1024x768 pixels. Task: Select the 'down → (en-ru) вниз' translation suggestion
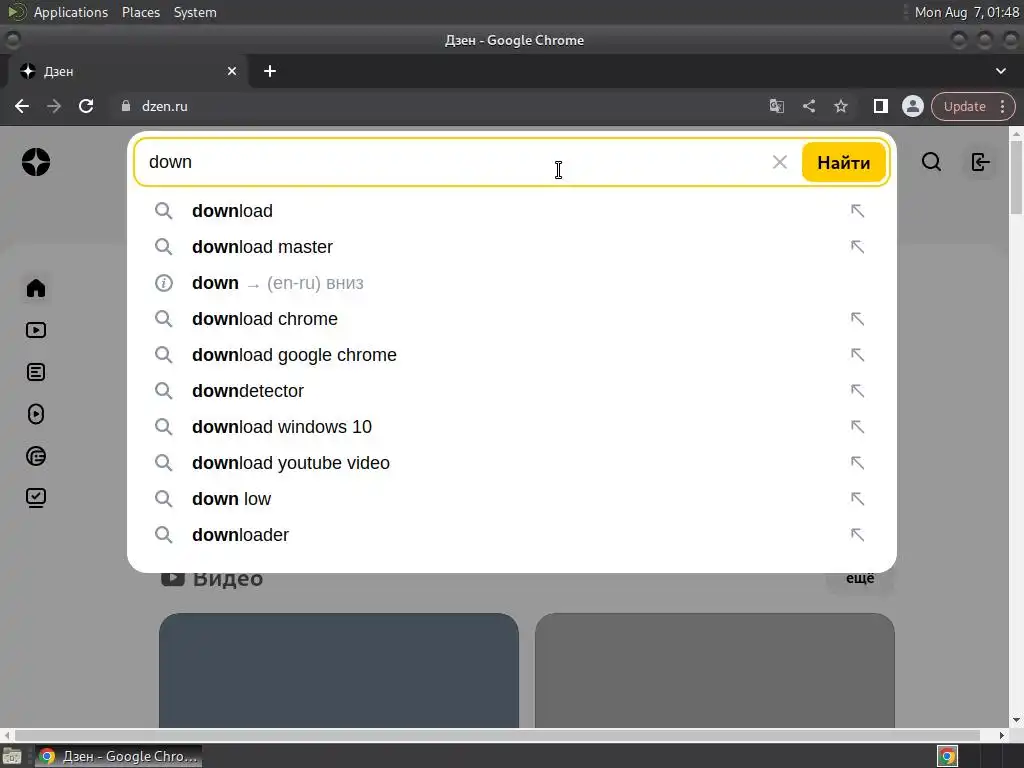(511, 283)
